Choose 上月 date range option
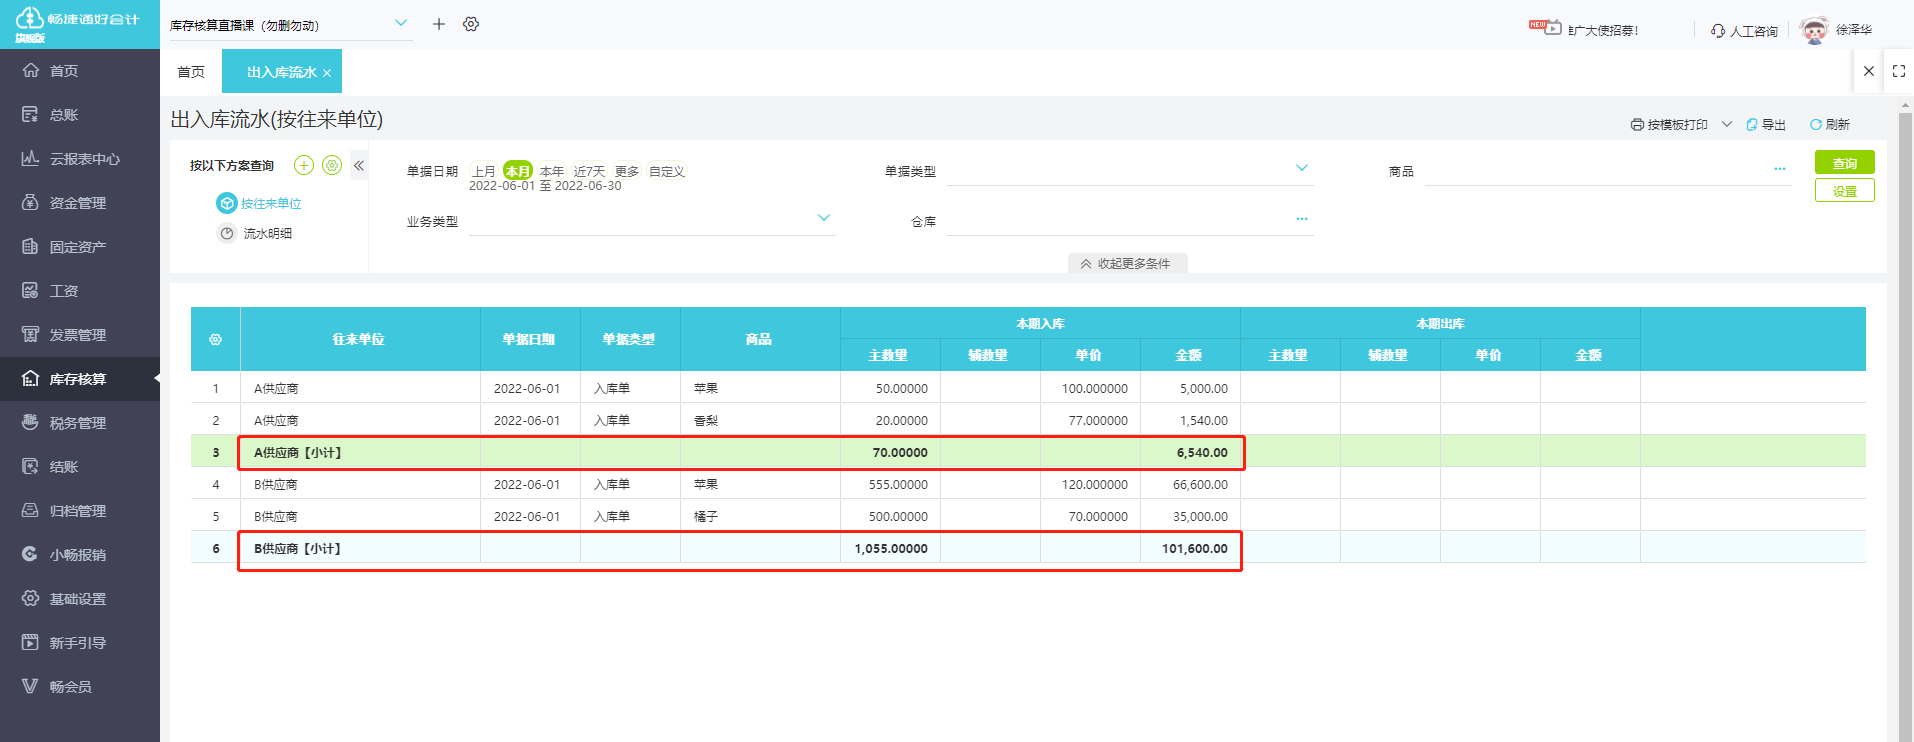1914x742 pixels. click(x=484, y=171)
